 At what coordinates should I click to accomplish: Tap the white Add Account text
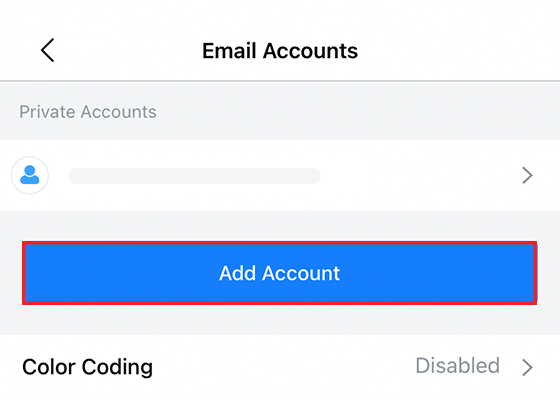(x=280, y=274)
